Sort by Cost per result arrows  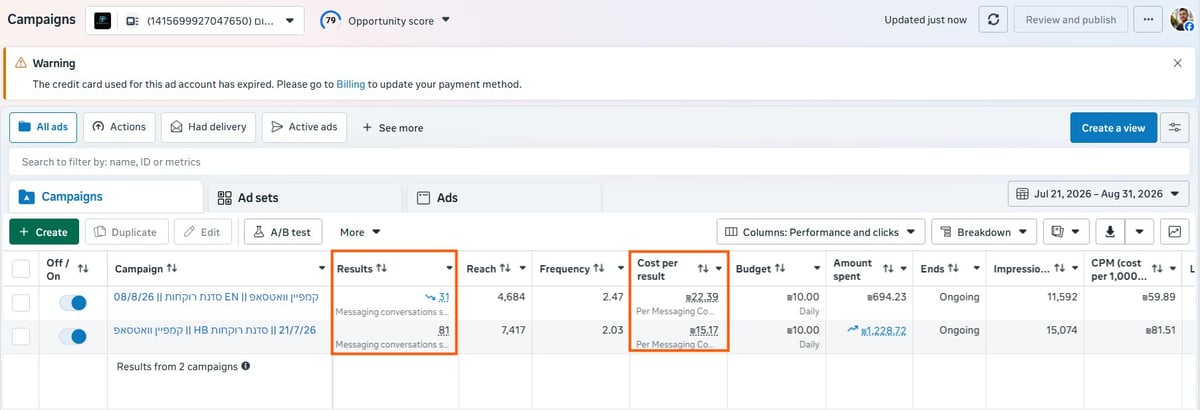tap(703, 269)
